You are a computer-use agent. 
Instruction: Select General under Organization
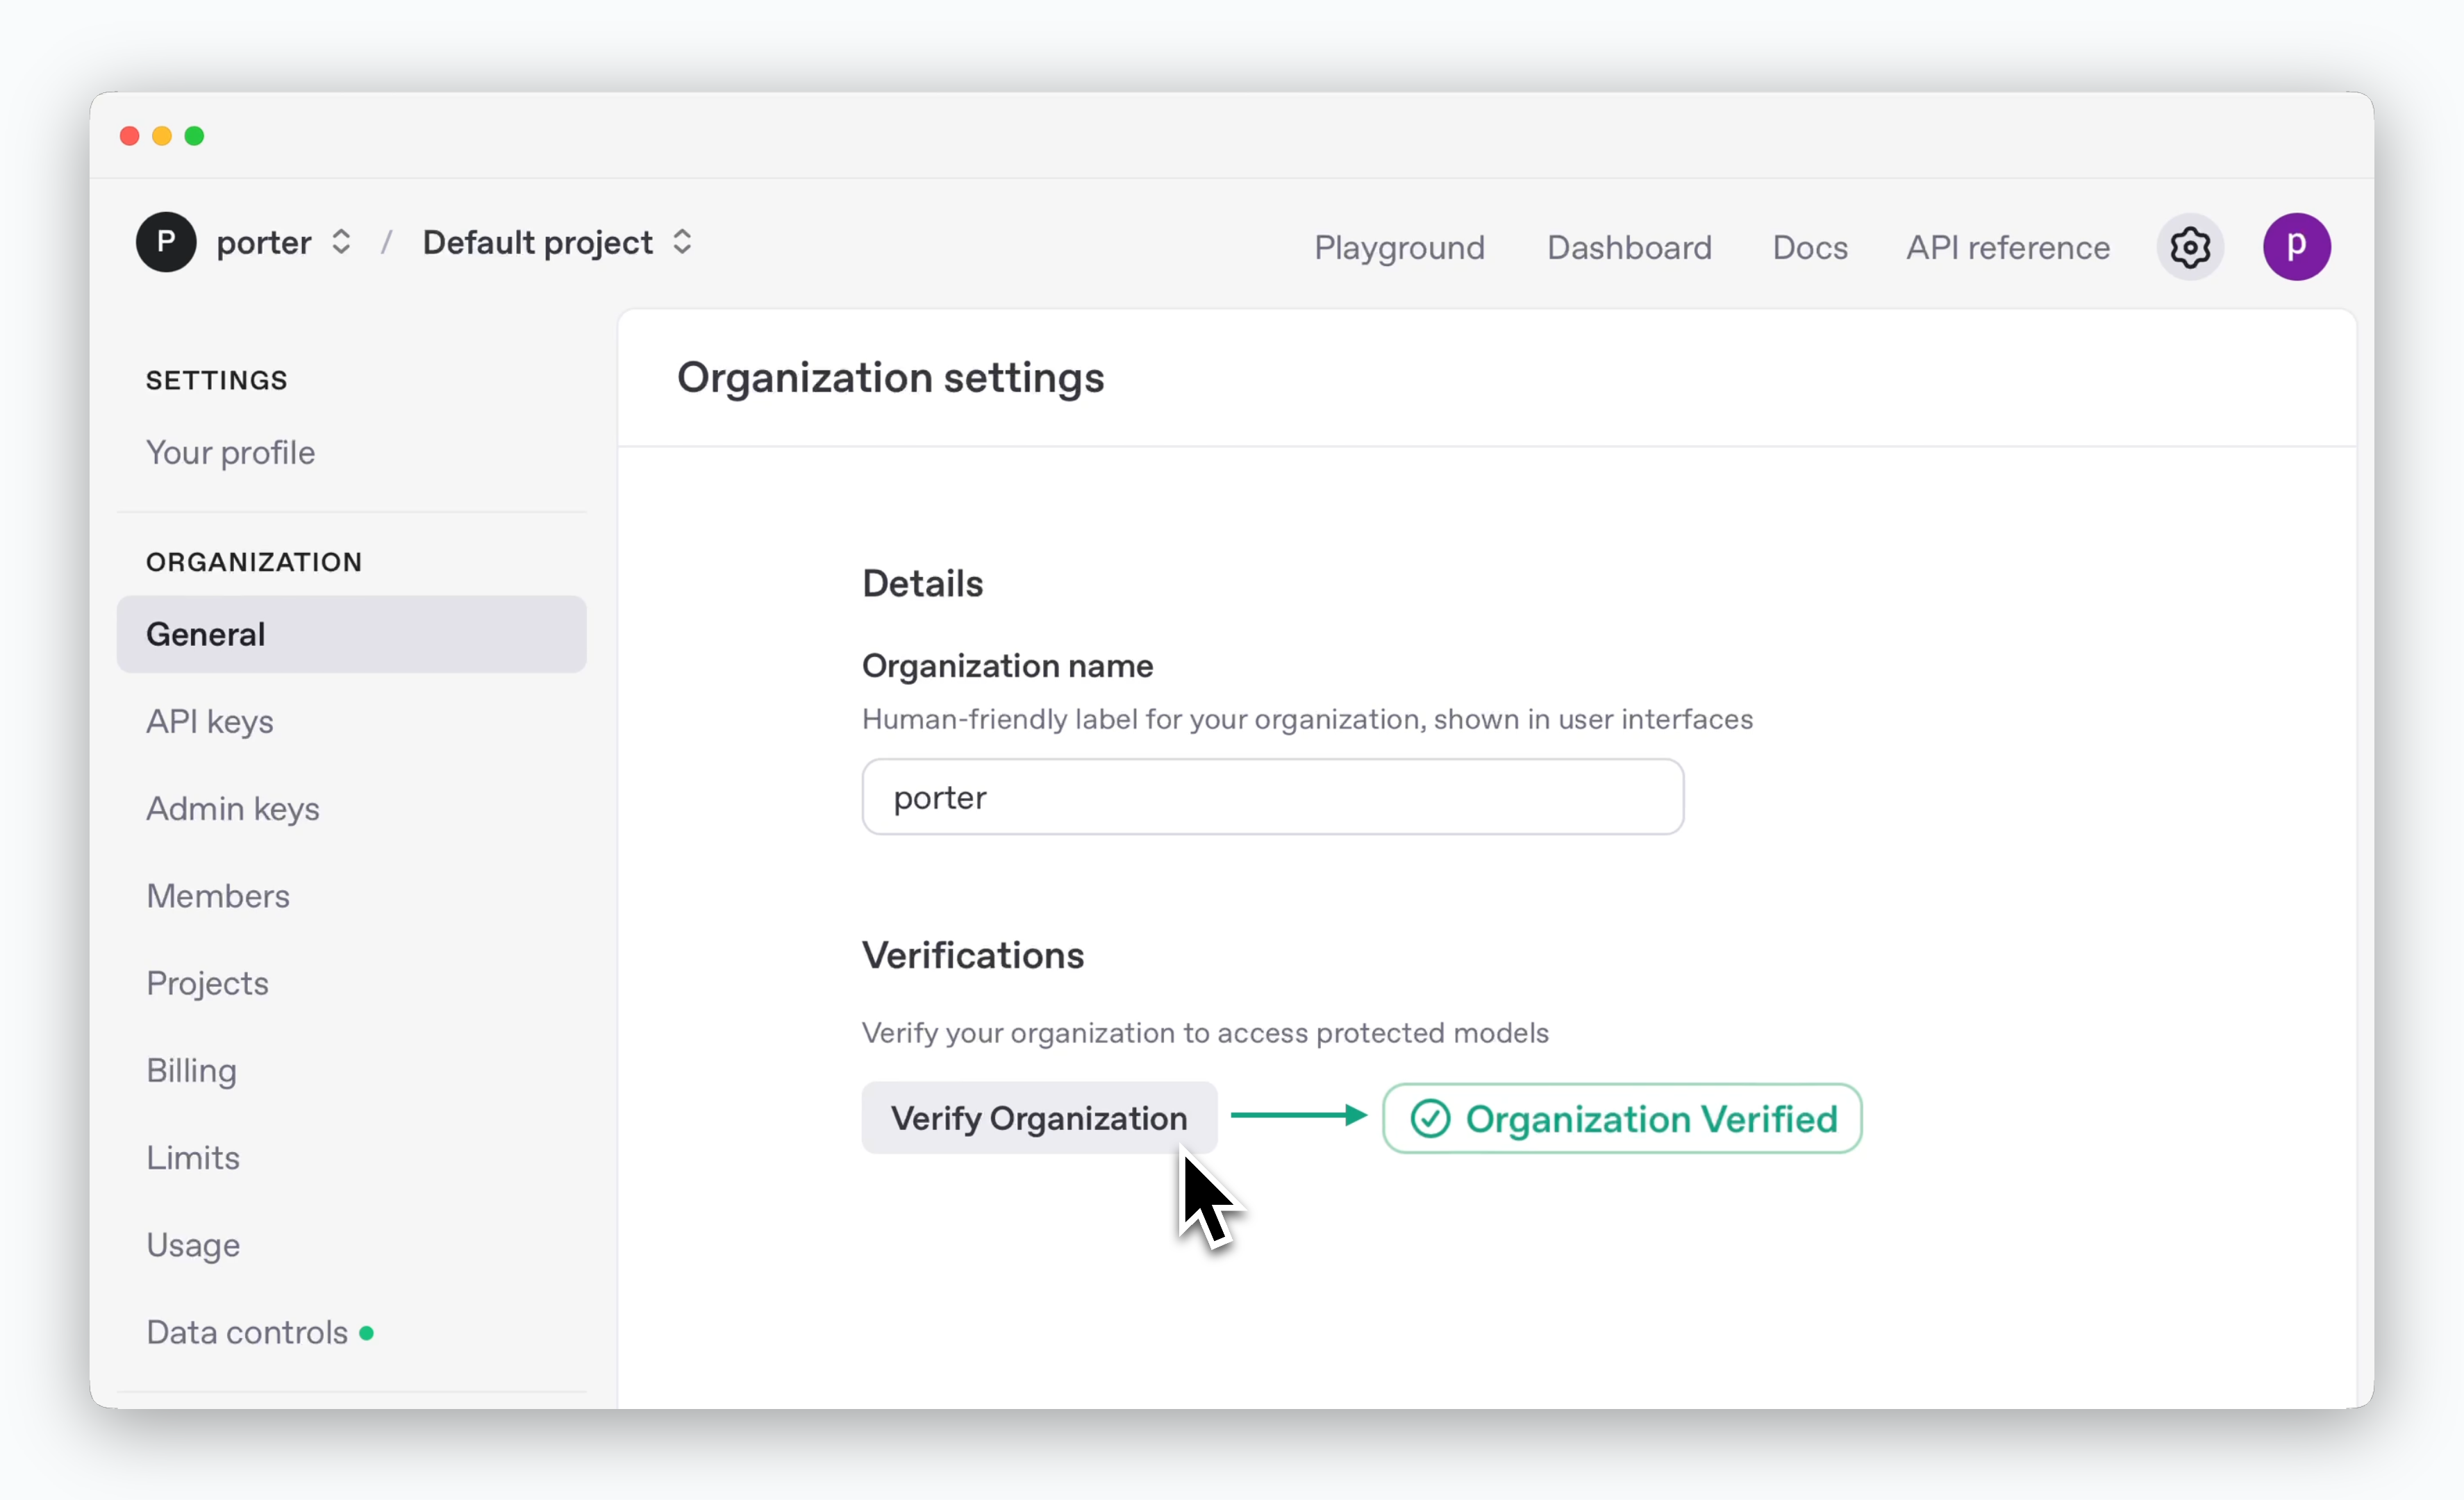[351, 634]
